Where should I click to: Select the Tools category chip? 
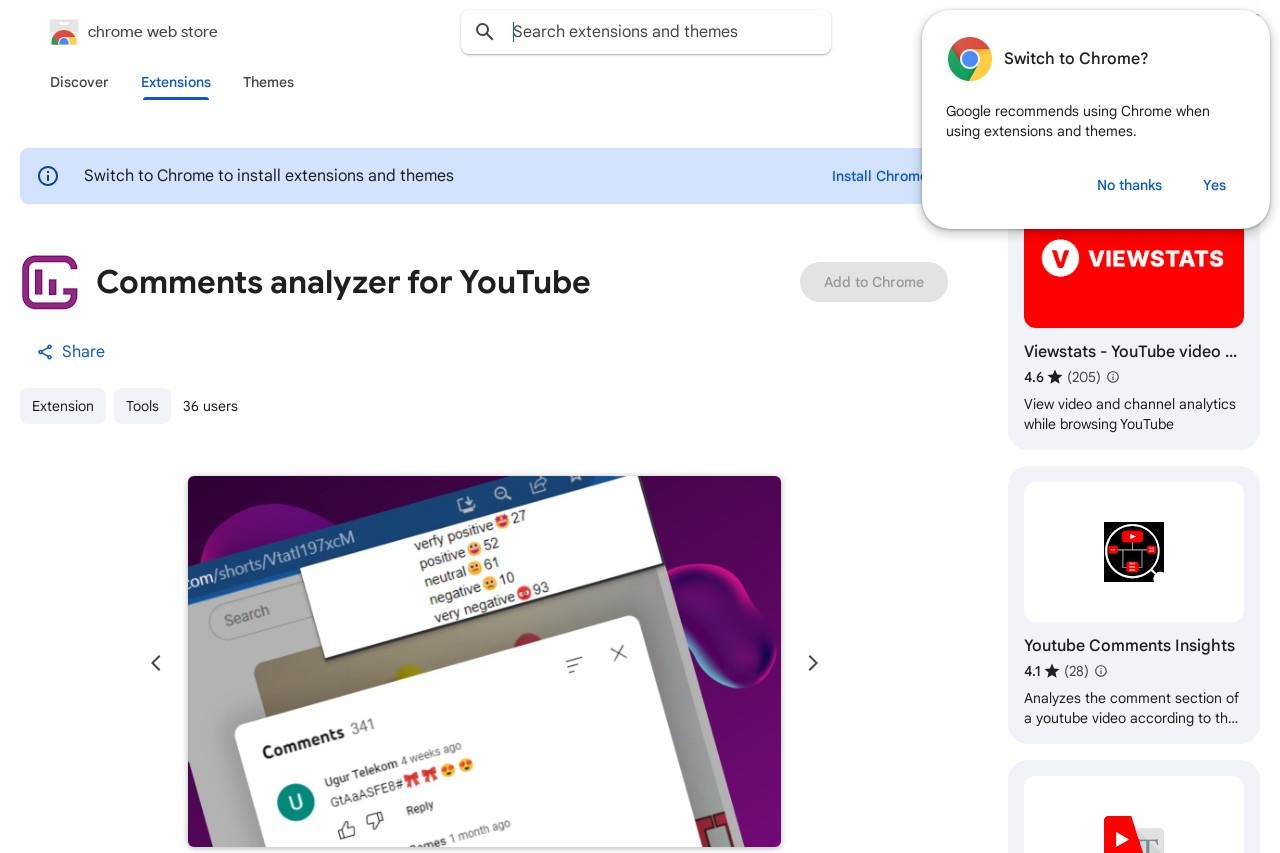[142, 406]
